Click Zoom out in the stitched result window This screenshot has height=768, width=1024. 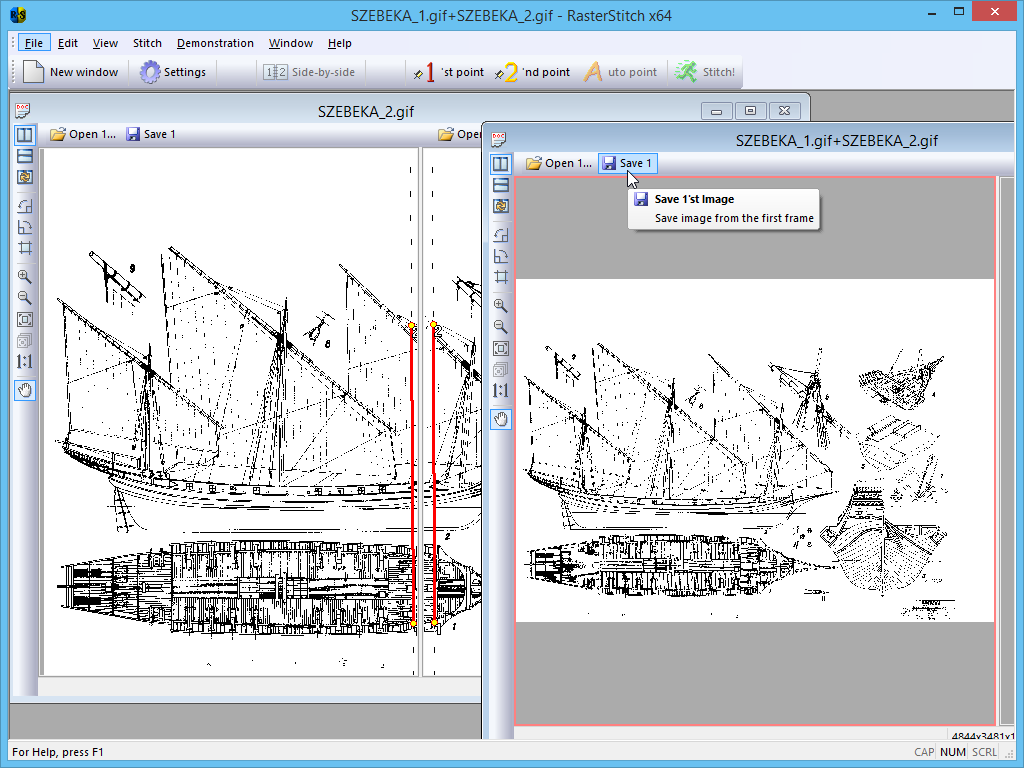501,327
